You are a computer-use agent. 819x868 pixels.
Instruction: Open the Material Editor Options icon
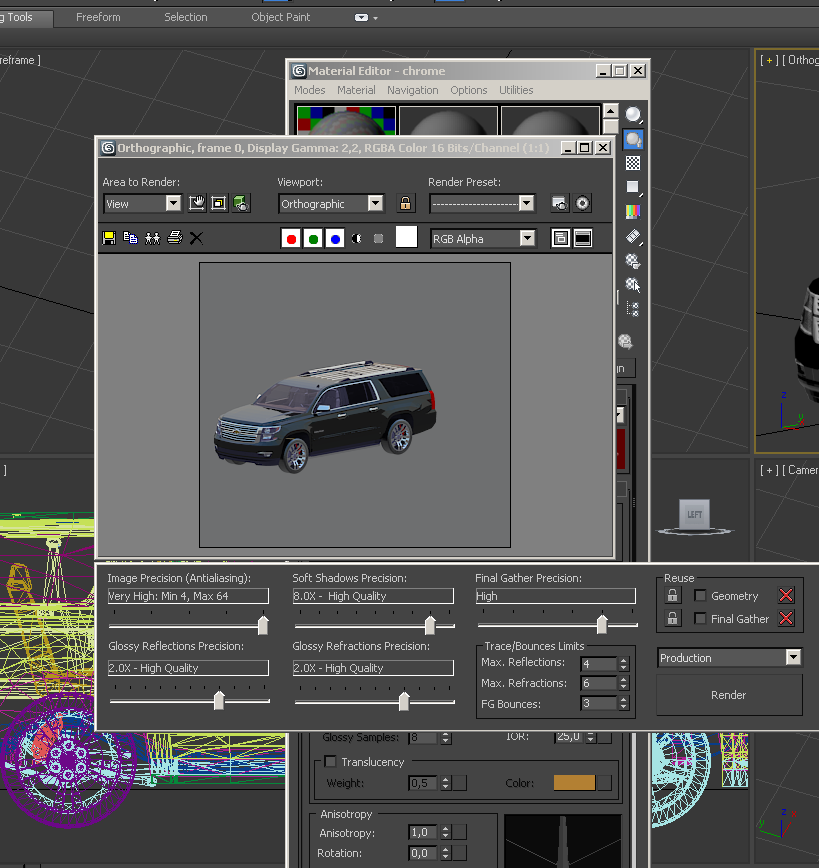tap(633, 260)
